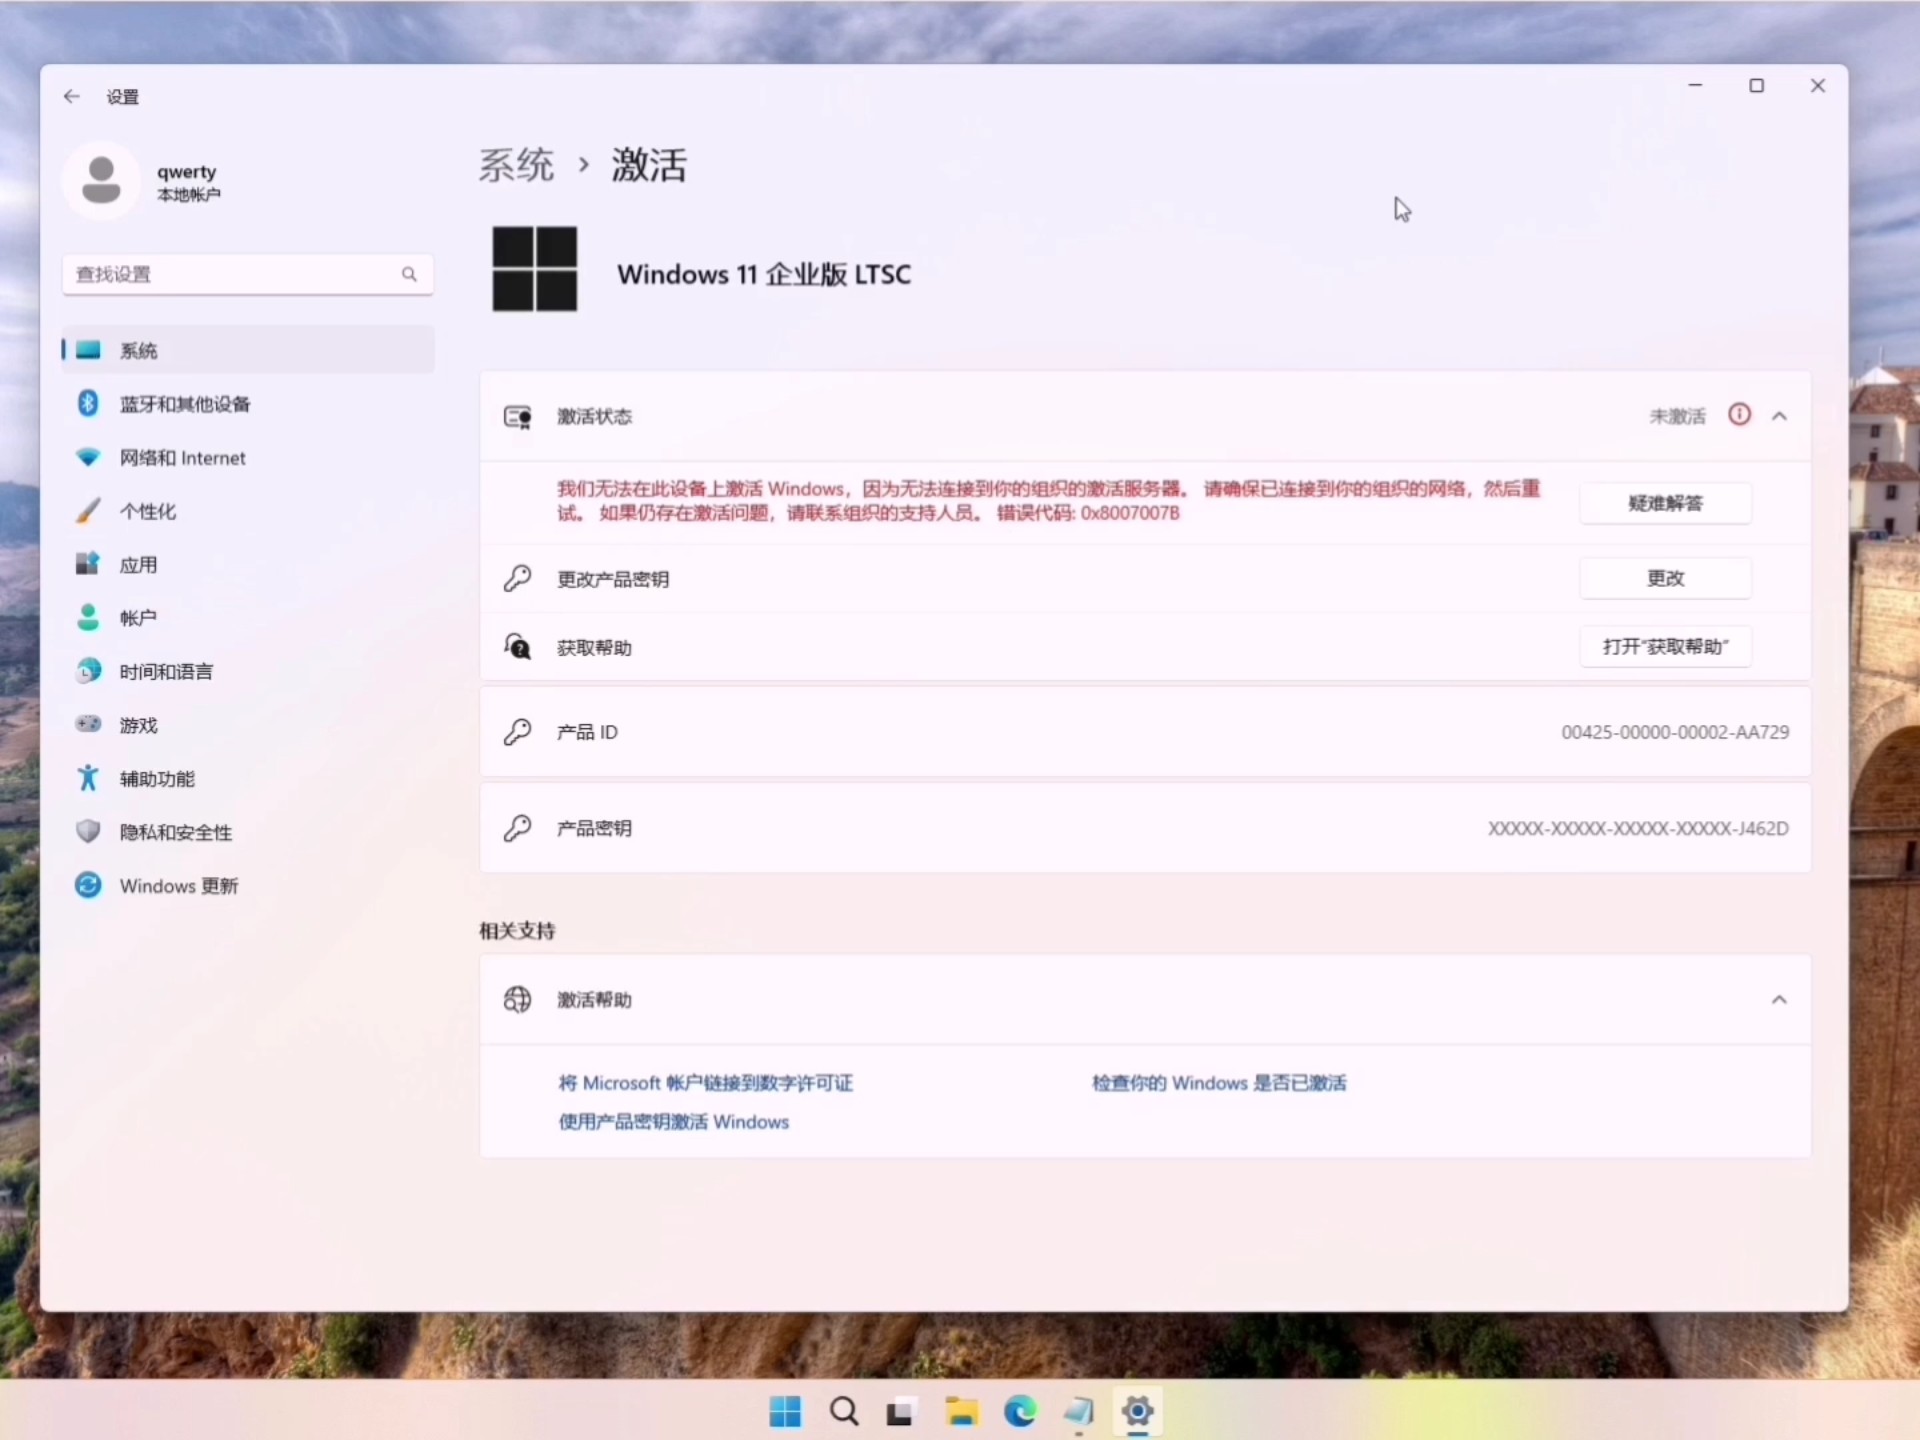Viewport: 1920px width, 1440px height.
Task: Click the red error message with code 0x8007007B
Action: tap(1048, 501)
